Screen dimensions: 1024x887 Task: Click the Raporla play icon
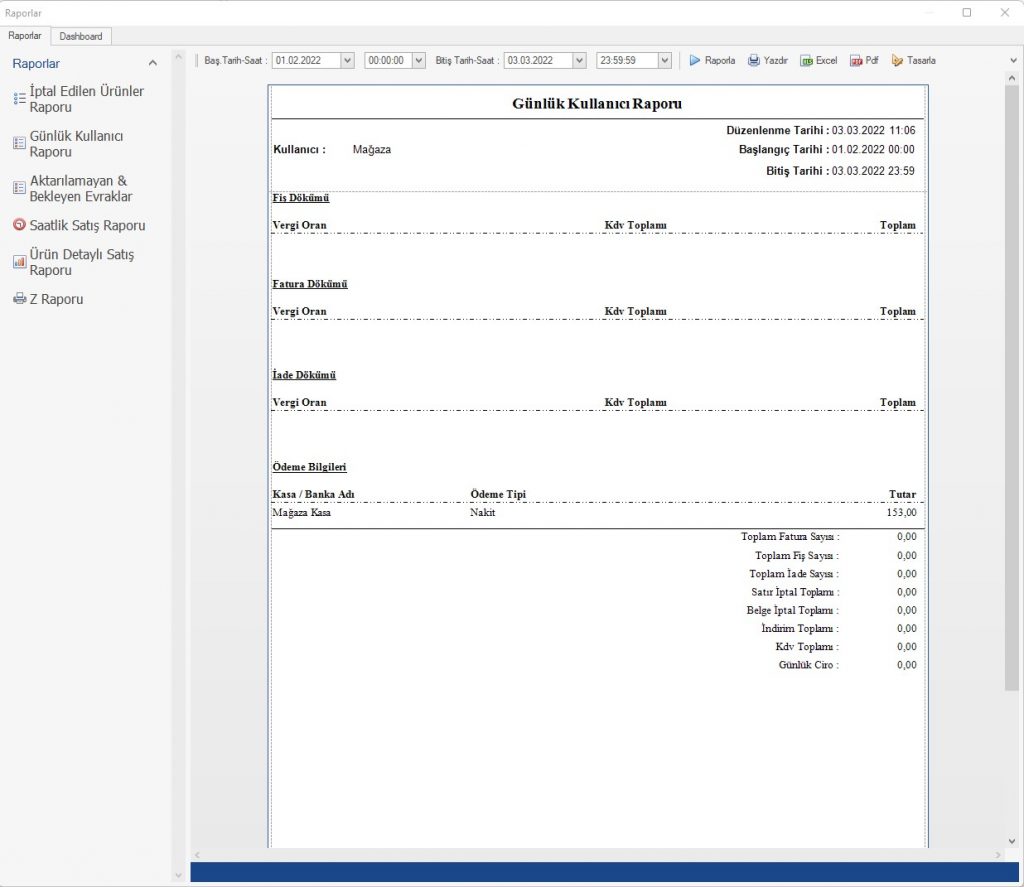(x=695, y=60)
